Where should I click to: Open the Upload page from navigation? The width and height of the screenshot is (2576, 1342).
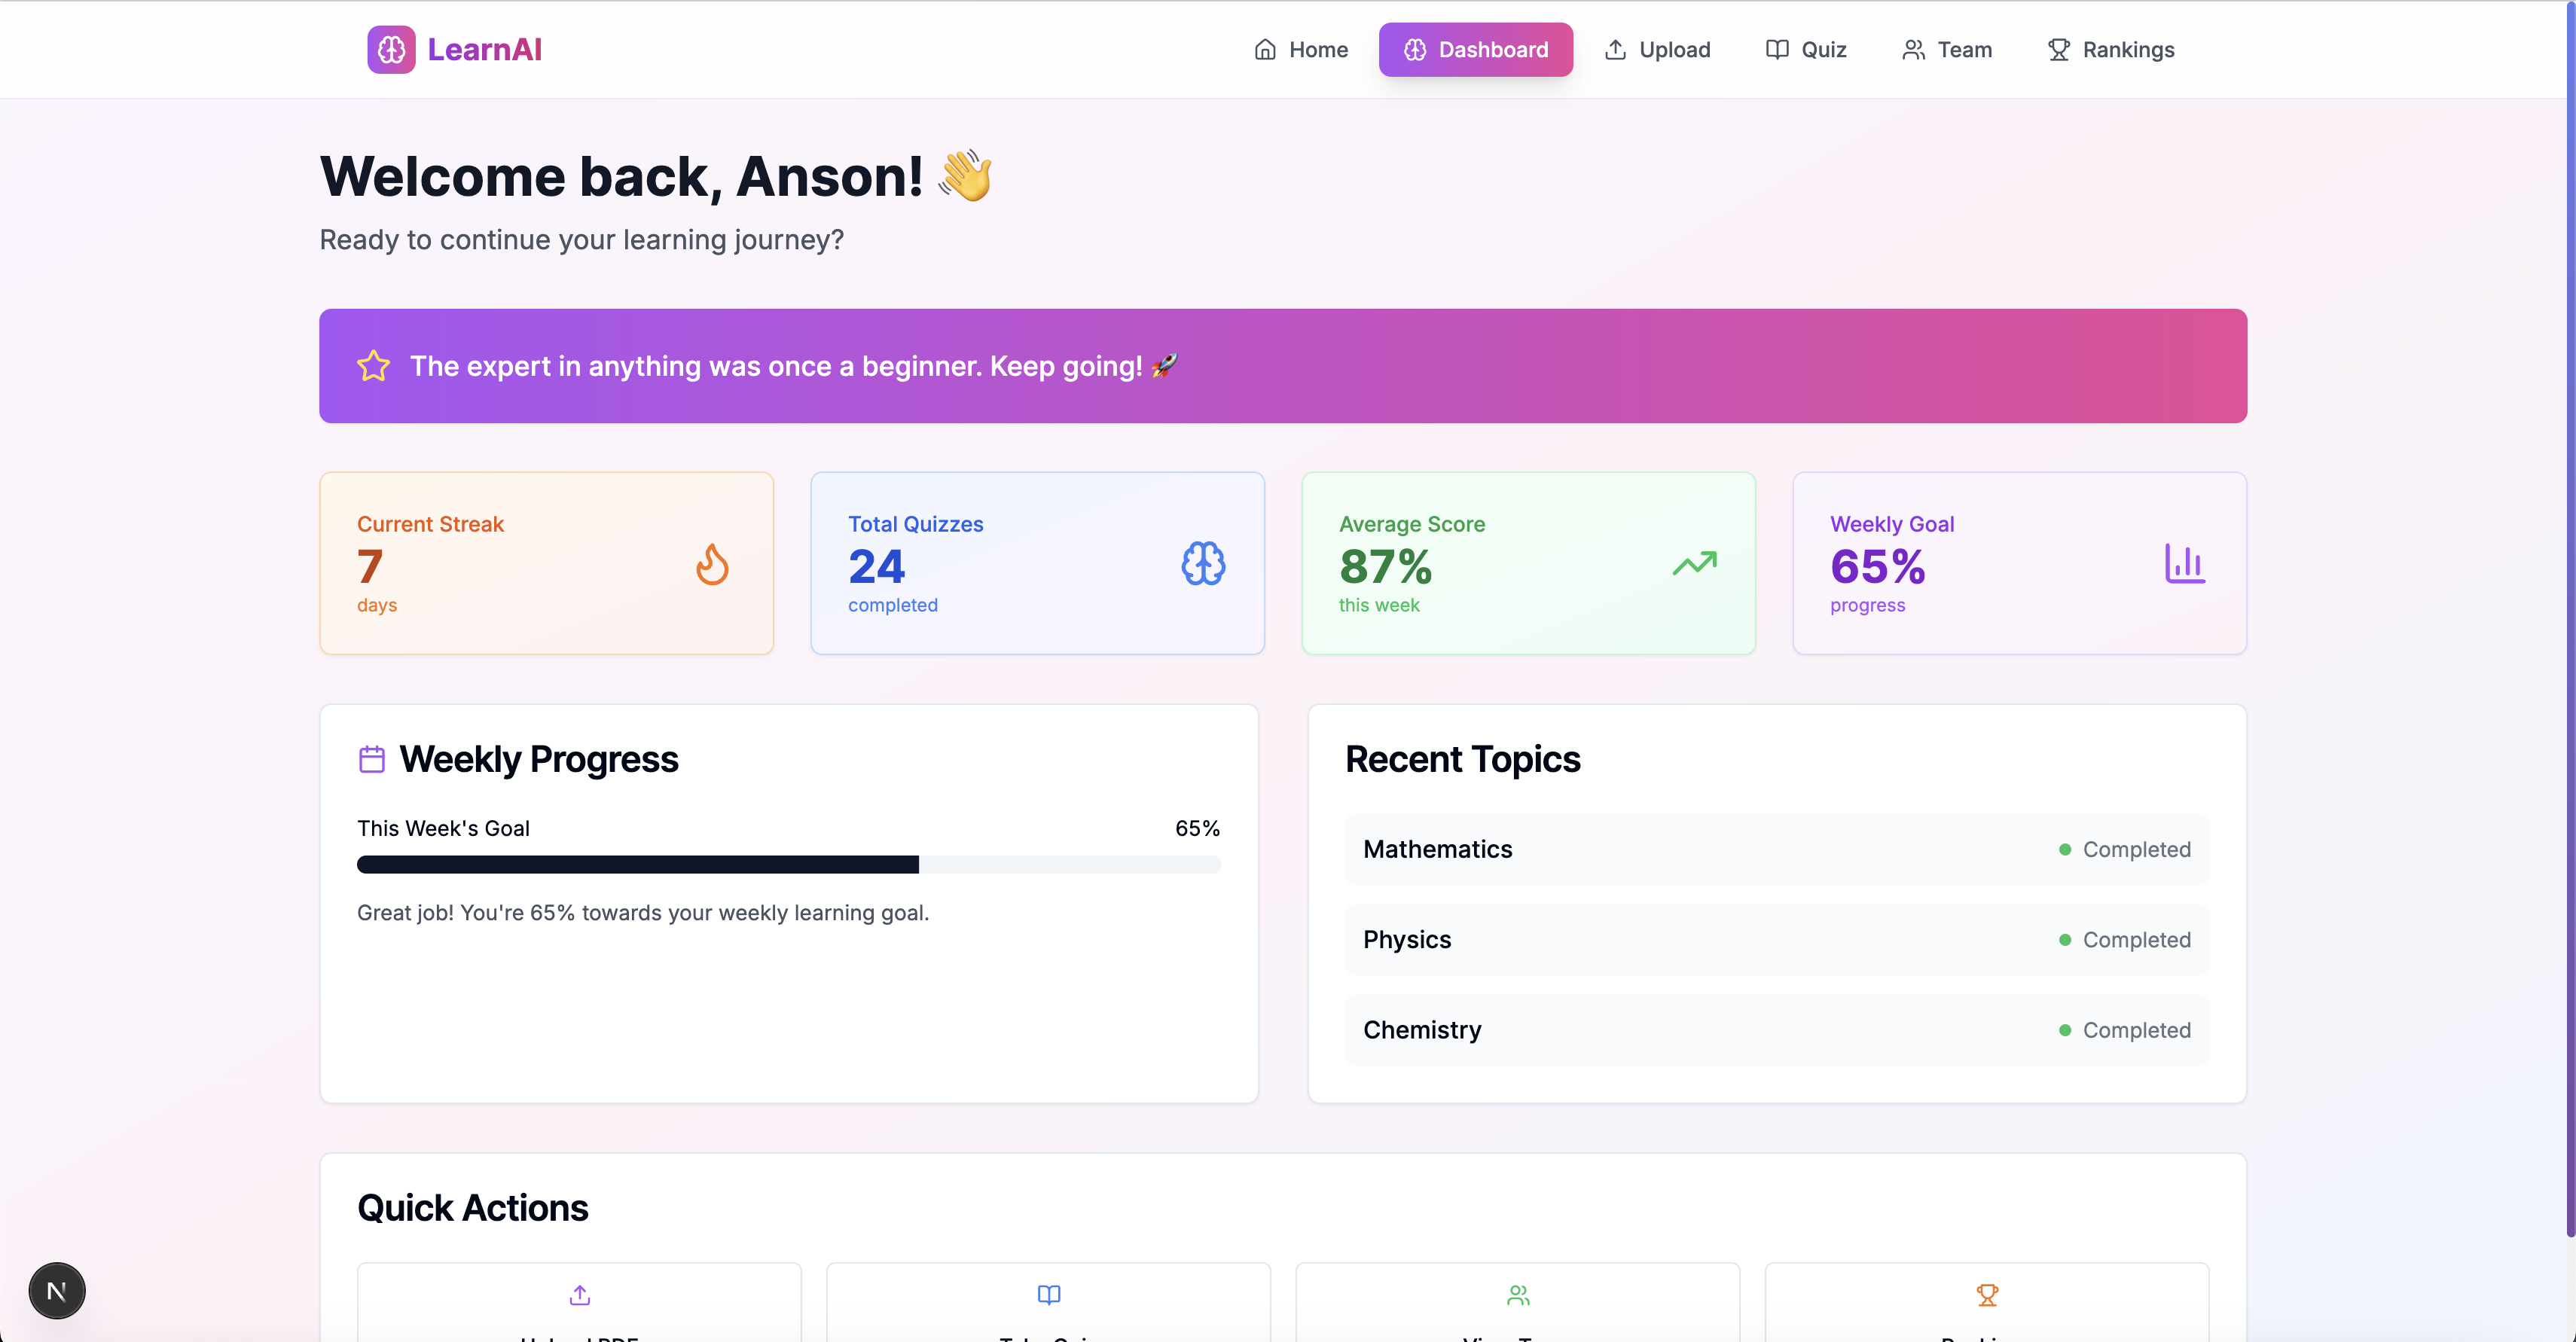pyautogui.click(x=1658, y=49)
